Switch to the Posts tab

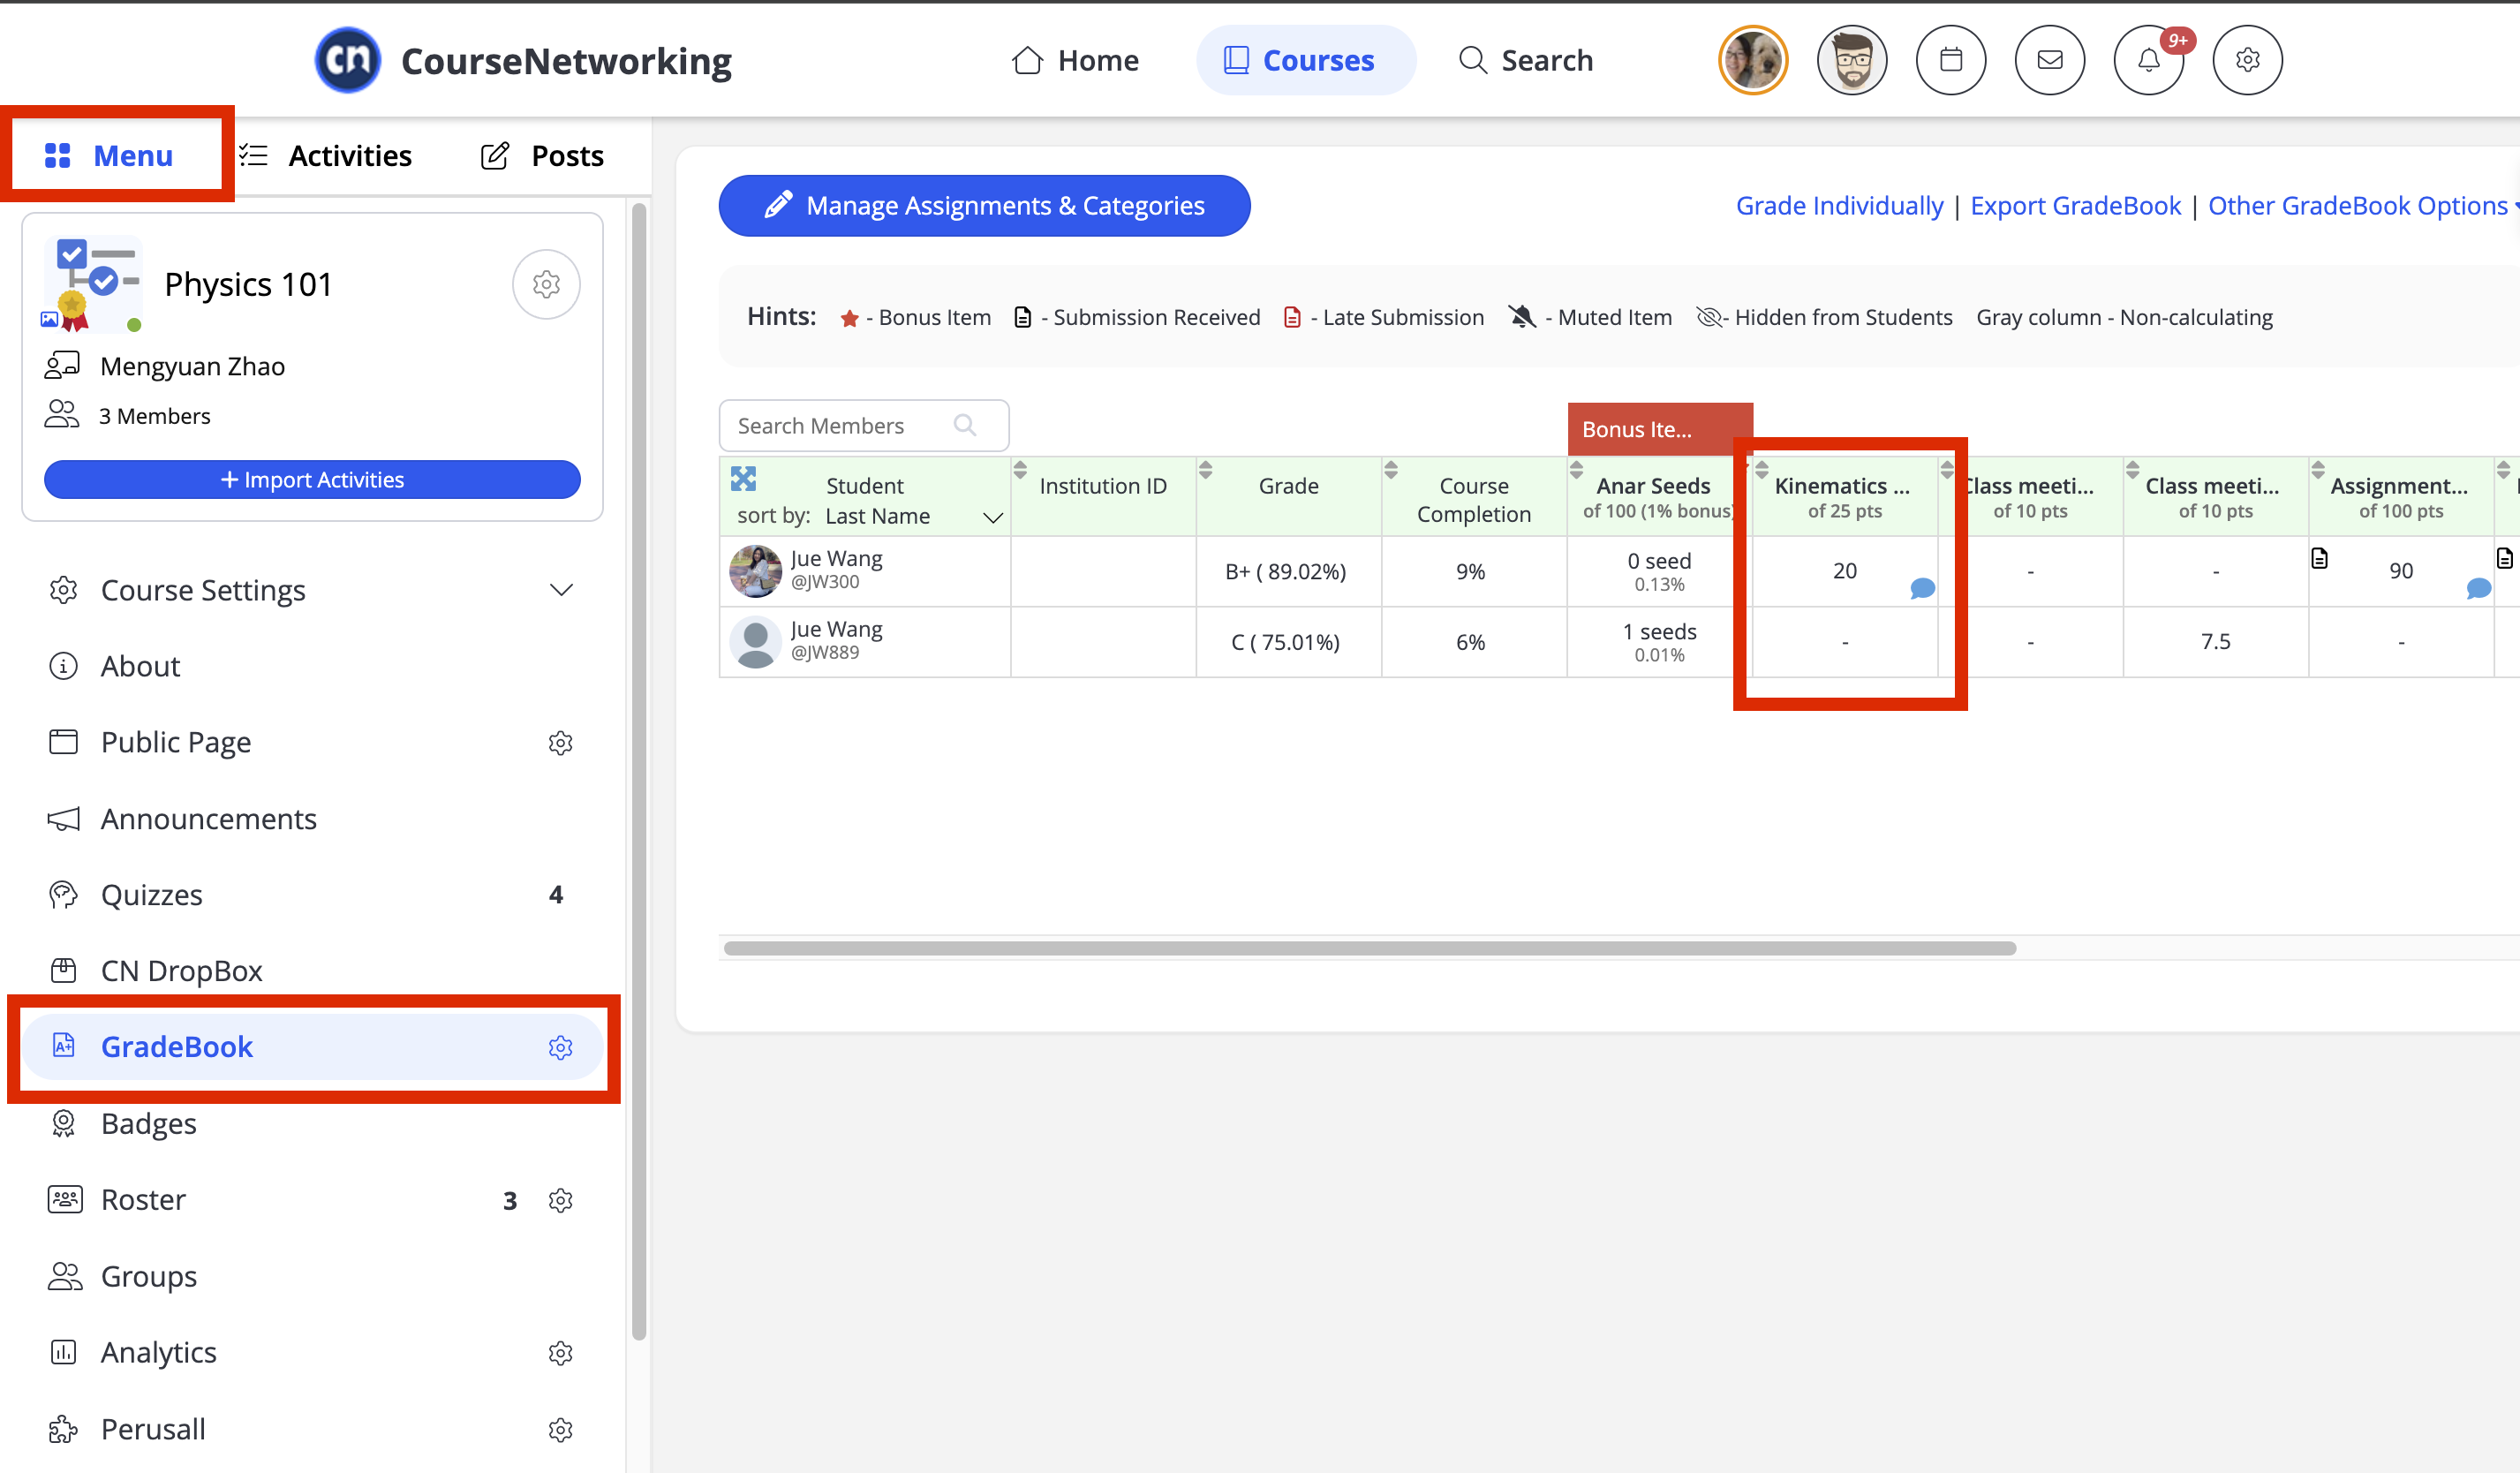(542, 156)
